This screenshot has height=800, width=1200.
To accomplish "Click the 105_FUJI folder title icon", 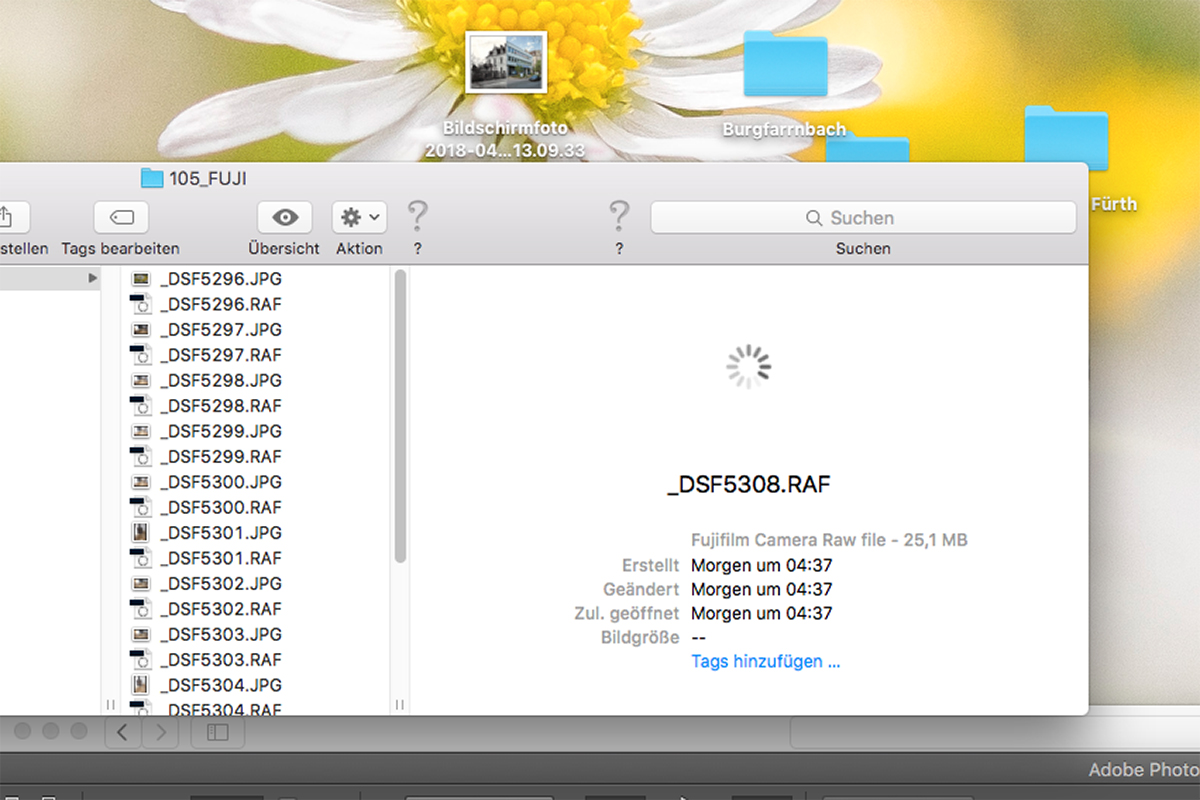I will [x=152, y=179].
